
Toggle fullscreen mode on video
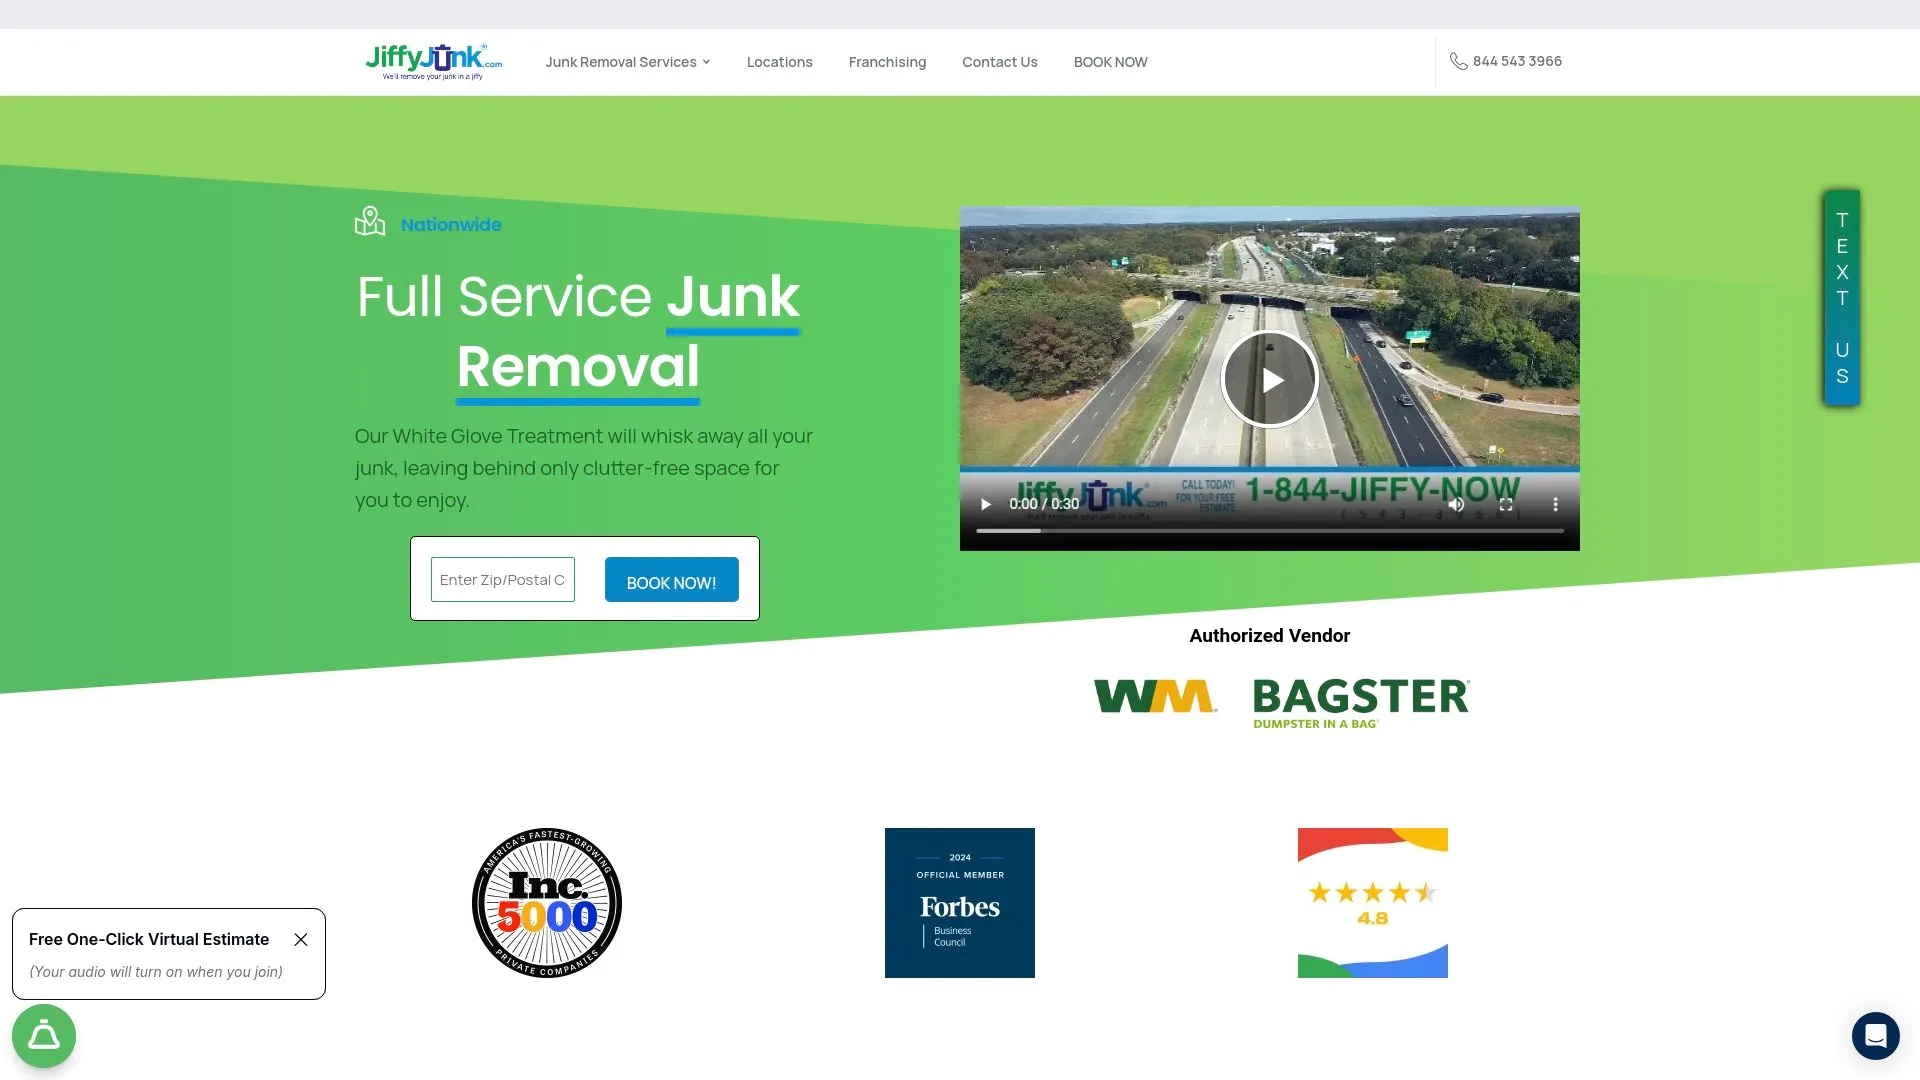[1505, 504]
